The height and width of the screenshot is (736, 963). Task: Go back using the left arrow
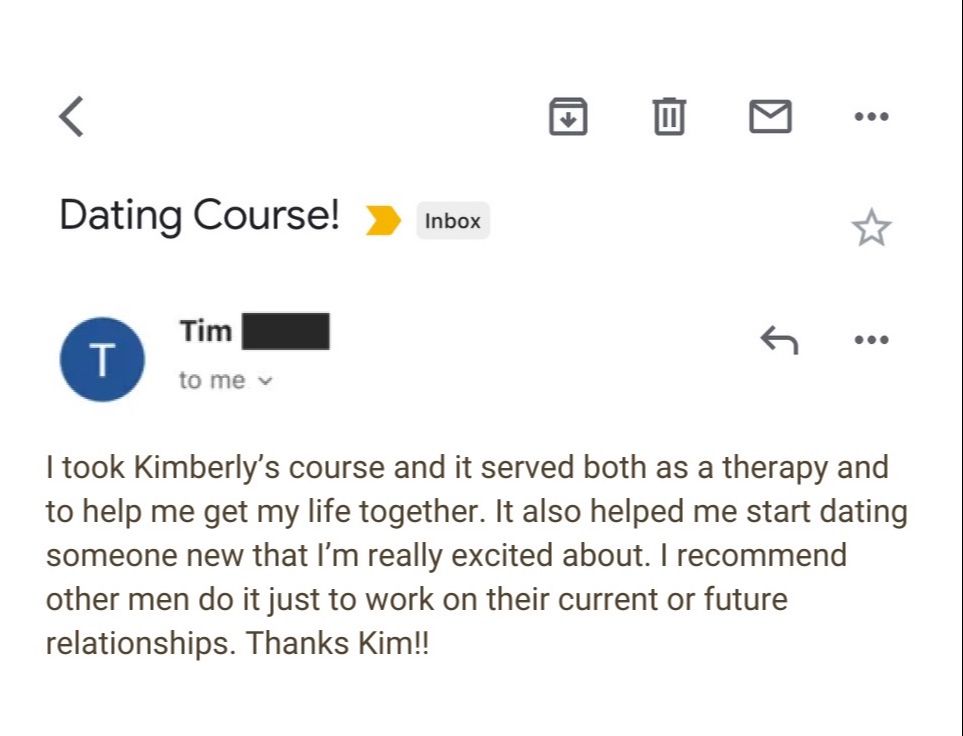[x=71, y=117]
